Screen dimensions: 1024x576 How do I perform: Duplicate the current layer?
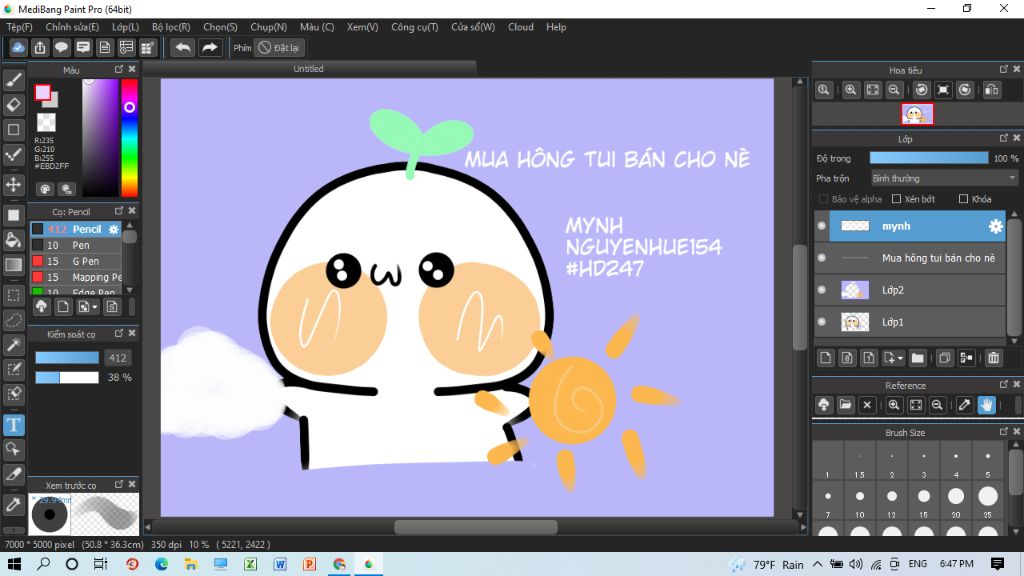click(944, 358)
